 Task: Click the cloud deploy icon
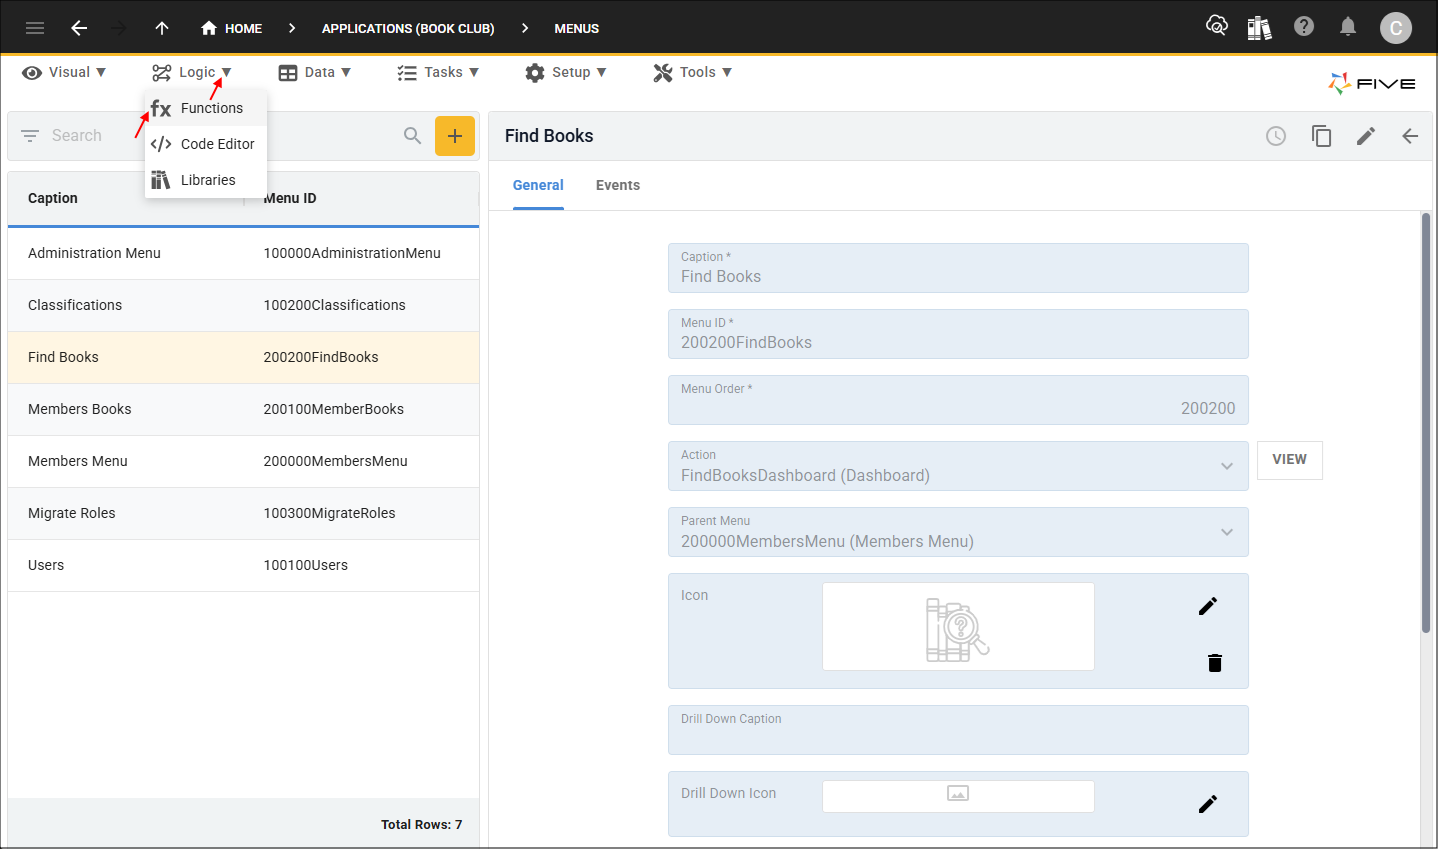pyautogui.click(x=1217, y=26)
